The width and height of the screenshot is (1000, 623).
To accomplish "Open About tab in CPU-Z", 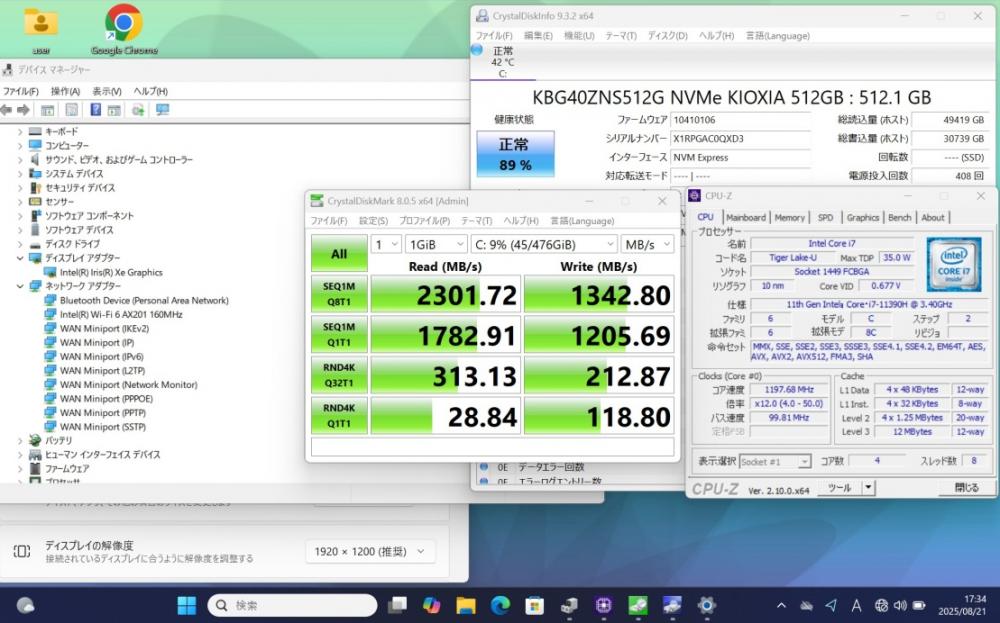I will 932,217.
